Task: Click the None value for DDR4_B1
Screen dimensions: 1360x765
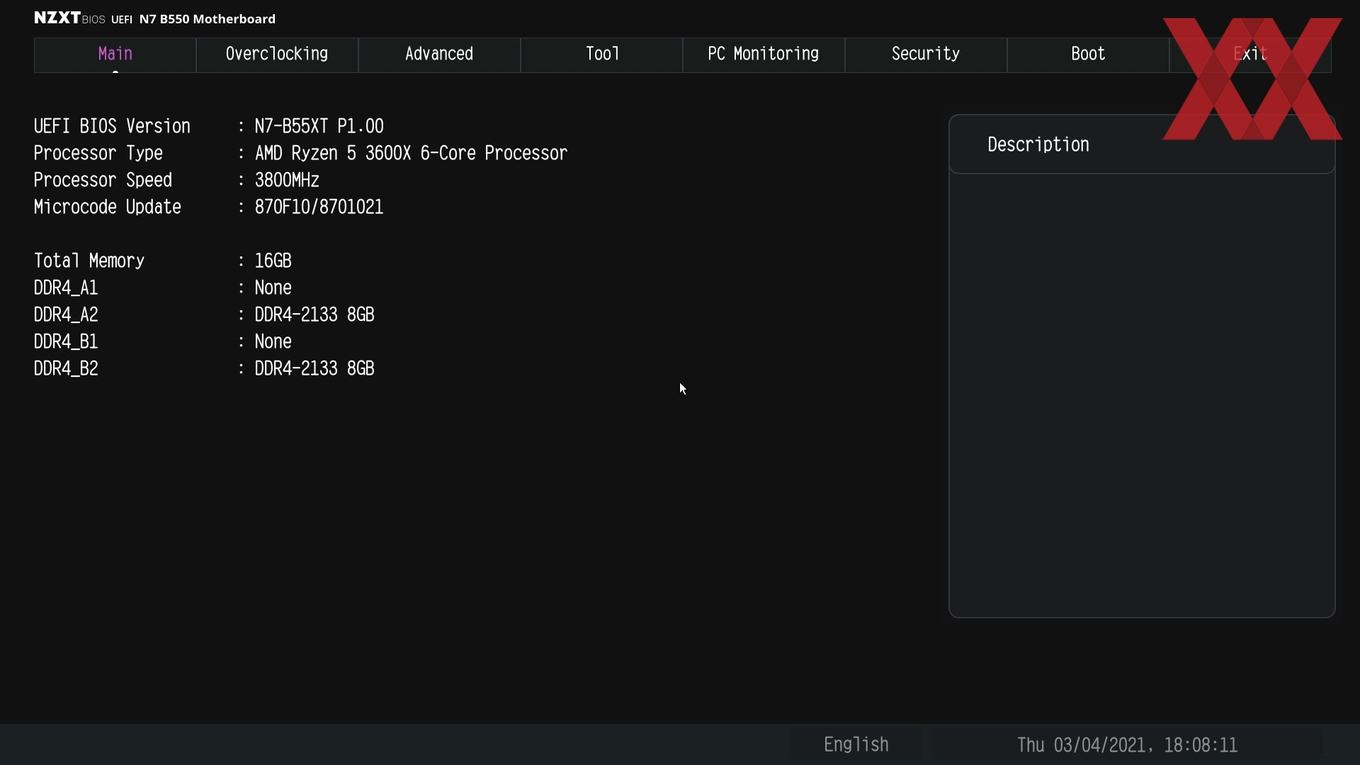Action: 273,342
